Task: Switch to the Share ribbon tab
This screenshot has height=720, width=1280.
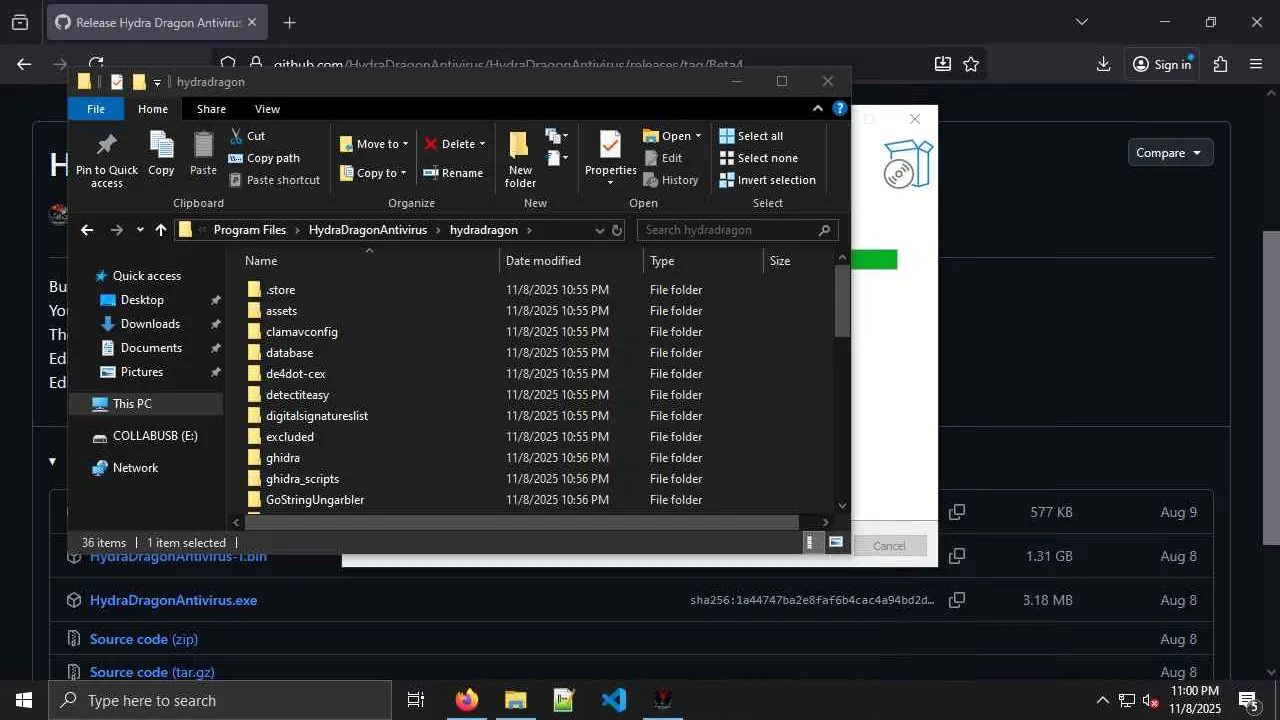Action: coord(211,109)
